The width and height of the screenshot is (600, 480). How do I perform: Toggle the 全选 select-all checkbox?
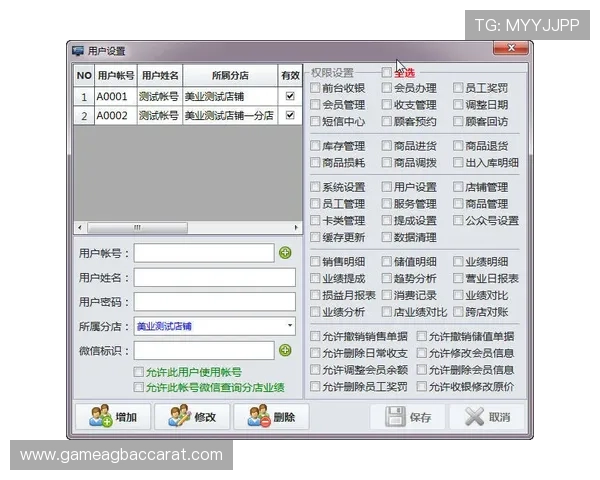386,72
